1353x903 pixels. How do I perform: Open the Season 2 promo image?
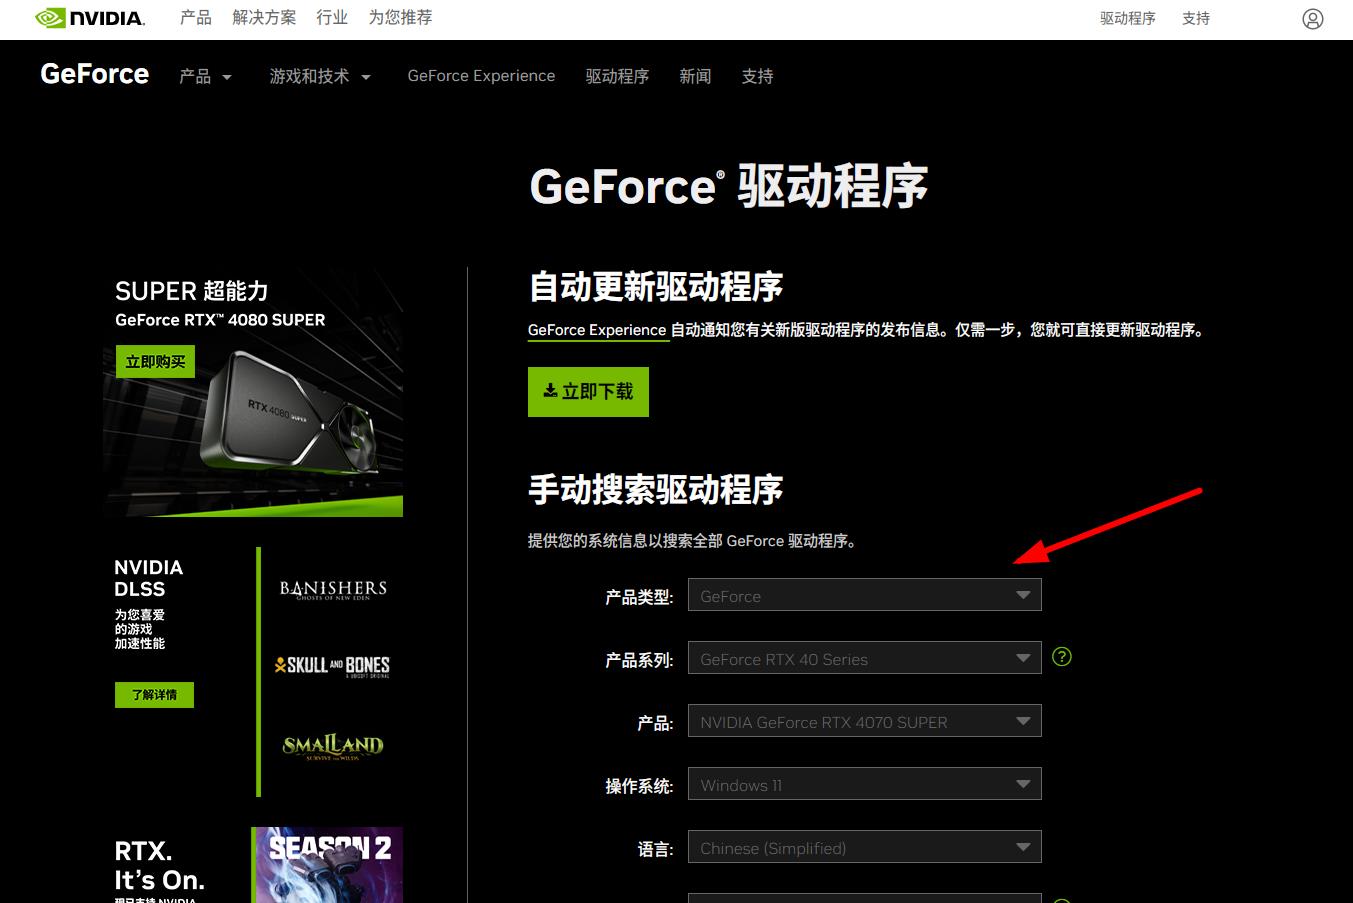(327, 865)
